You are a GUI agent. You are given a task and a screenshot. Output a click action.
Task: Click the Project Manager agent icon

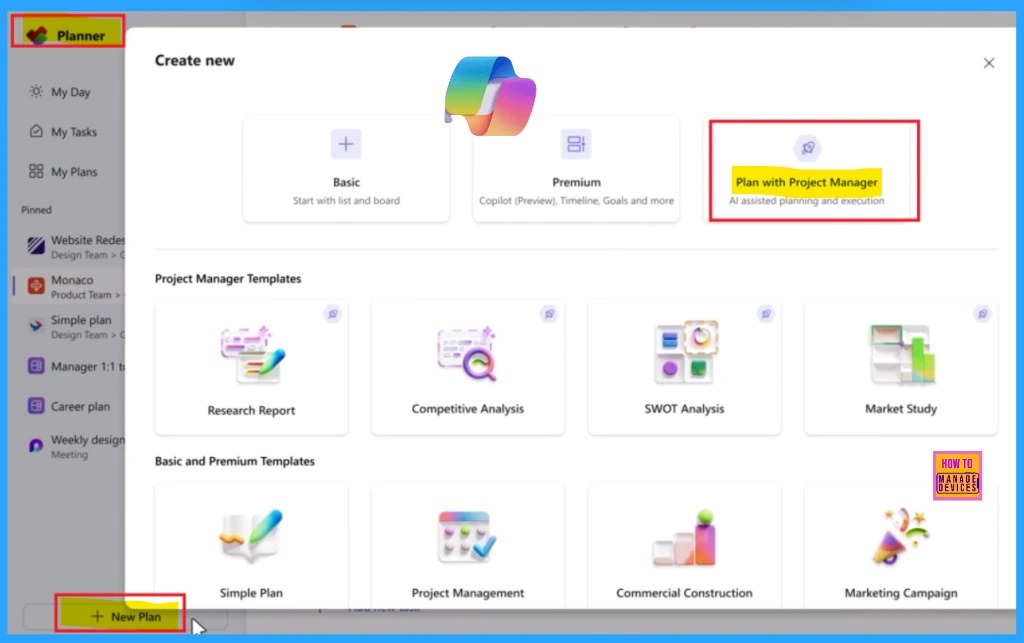807,148
